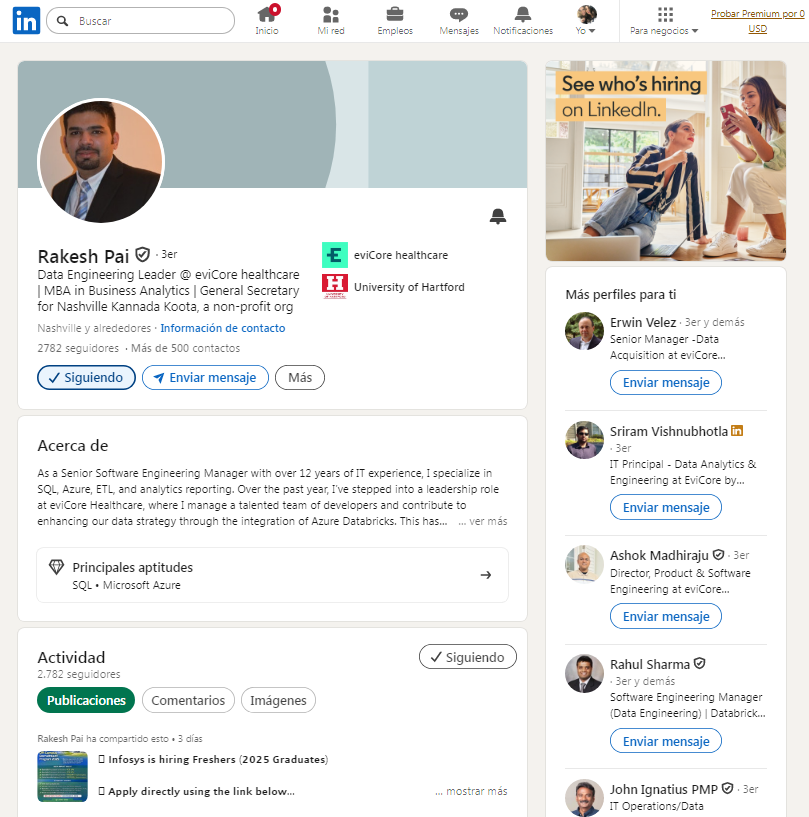
Task: Open Sriram Vishnubhotla name link
Action: 669,431
